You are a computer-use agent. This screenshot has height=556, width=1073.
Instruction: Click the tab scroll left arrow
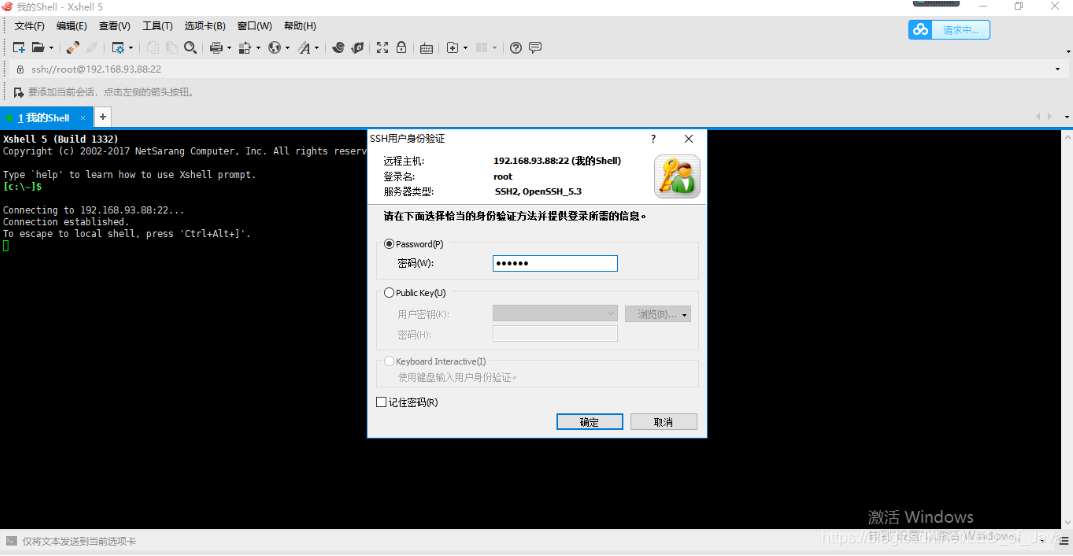point(1039,117)
